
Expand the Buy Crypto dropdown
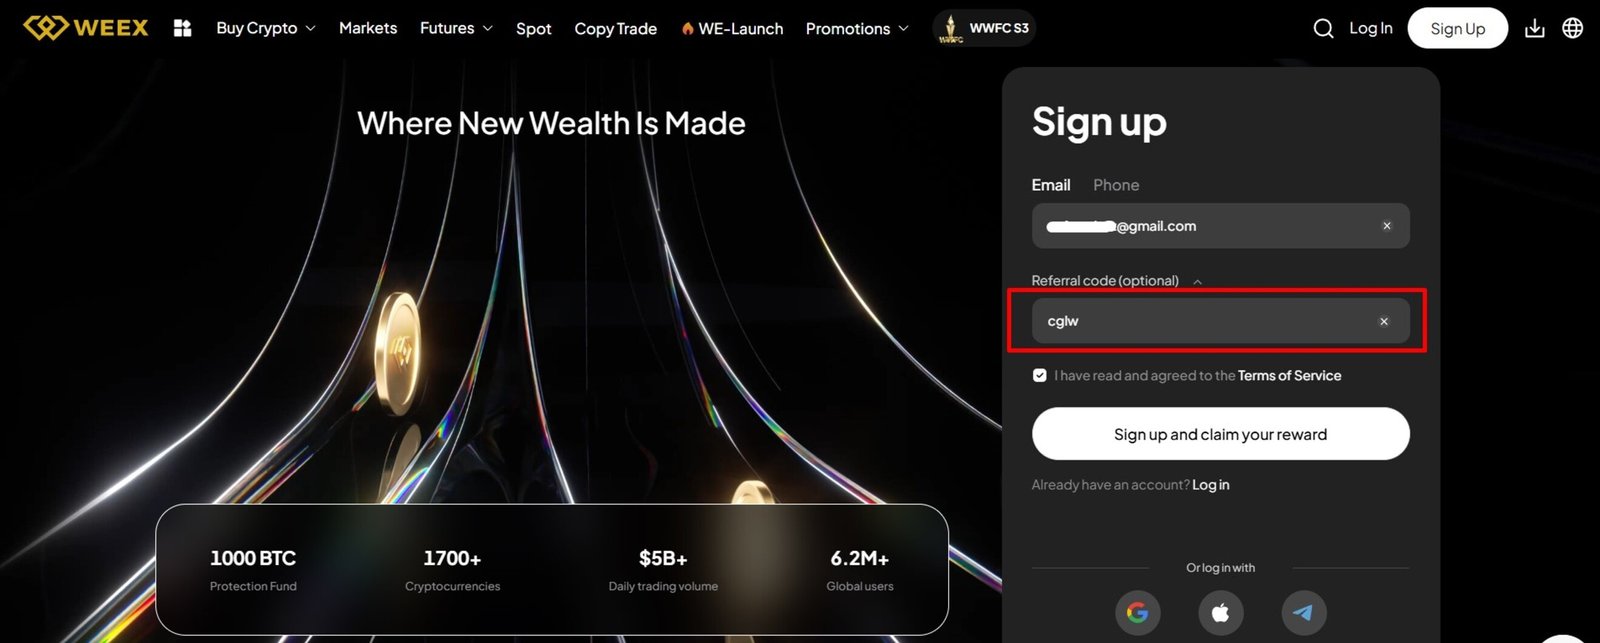point(265,28)
